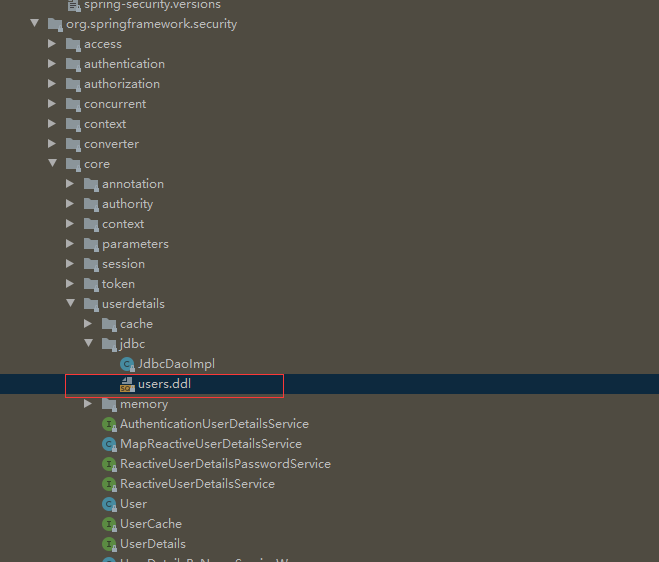Screen dimensions: 659x562
Task: Click the core folder icon
Action: tap(74, 164)
